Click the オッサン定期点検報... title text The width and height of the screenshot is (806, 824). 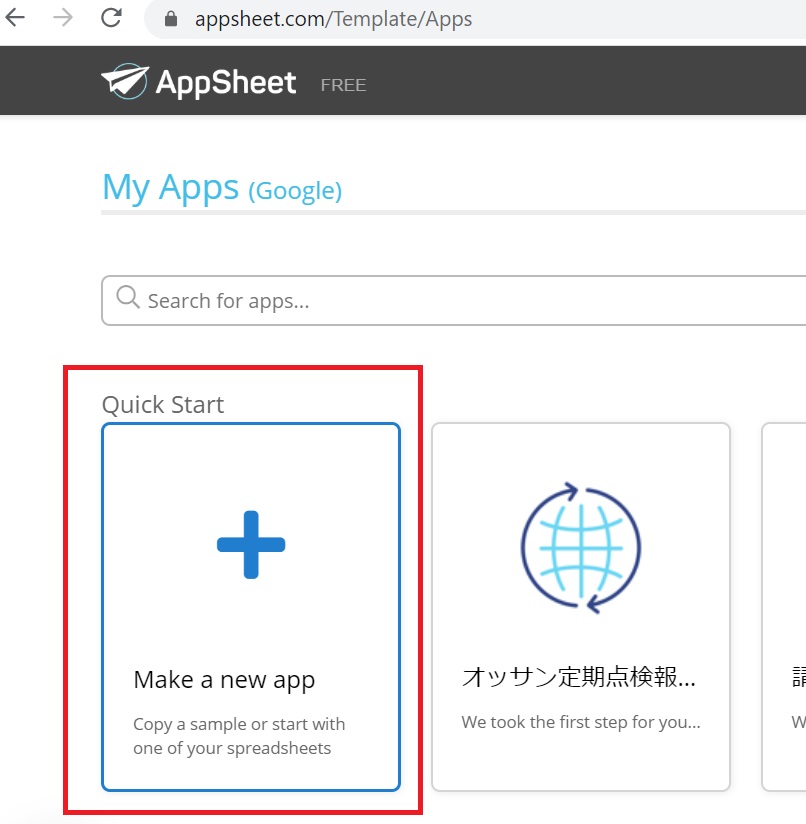click(x=578, y=677)
